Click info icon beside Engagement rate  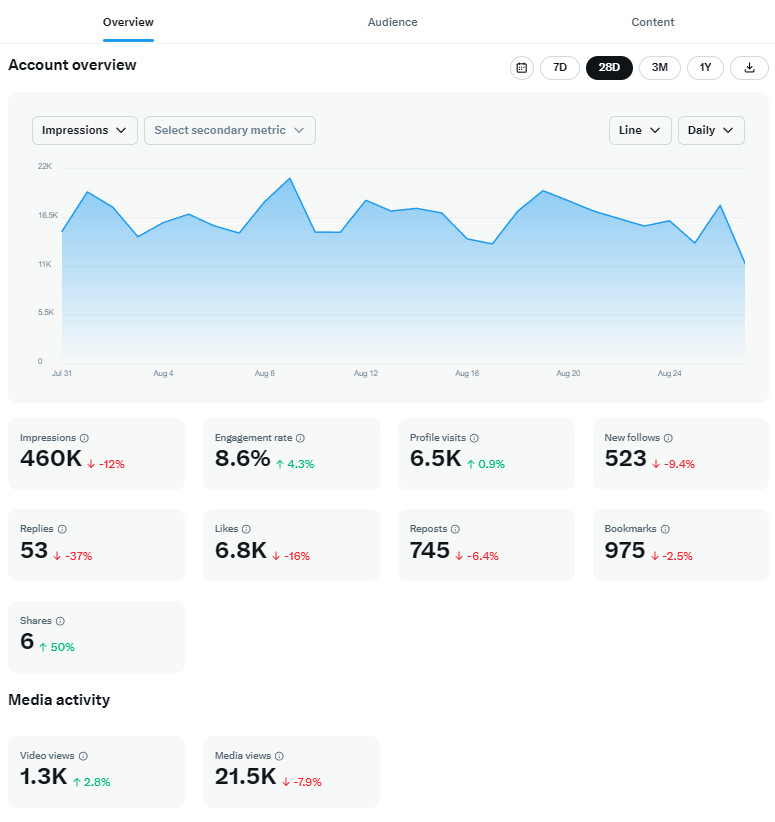300,438
